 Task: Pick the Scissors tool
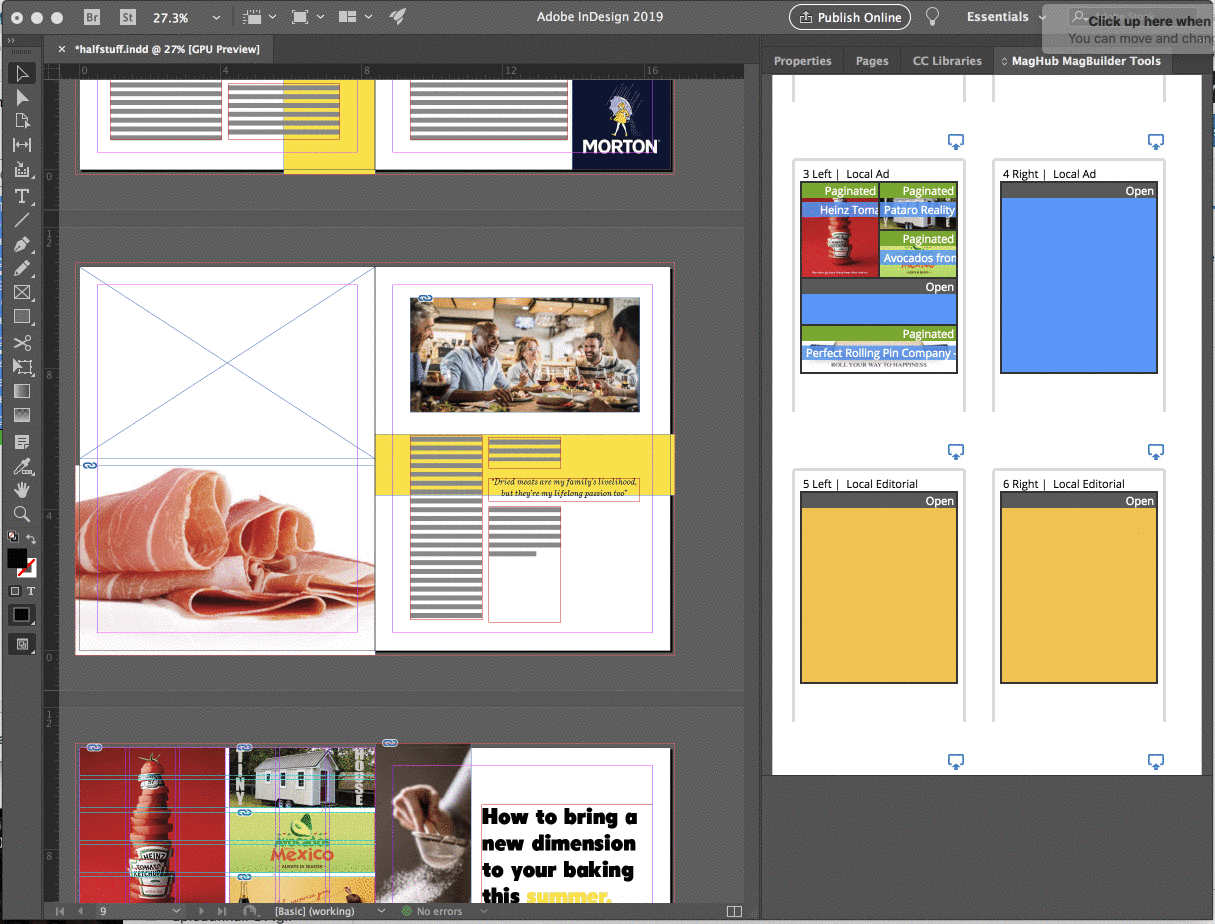[21, 343]
